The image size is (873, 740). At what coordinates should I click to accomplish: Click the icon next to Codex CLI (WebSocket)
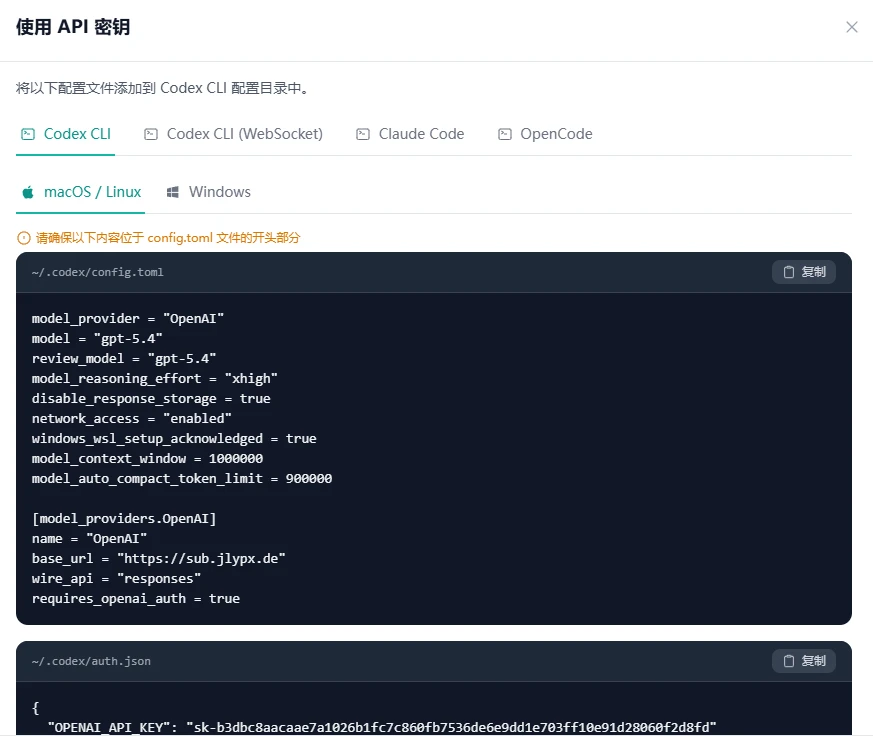(x=151, y=133)
